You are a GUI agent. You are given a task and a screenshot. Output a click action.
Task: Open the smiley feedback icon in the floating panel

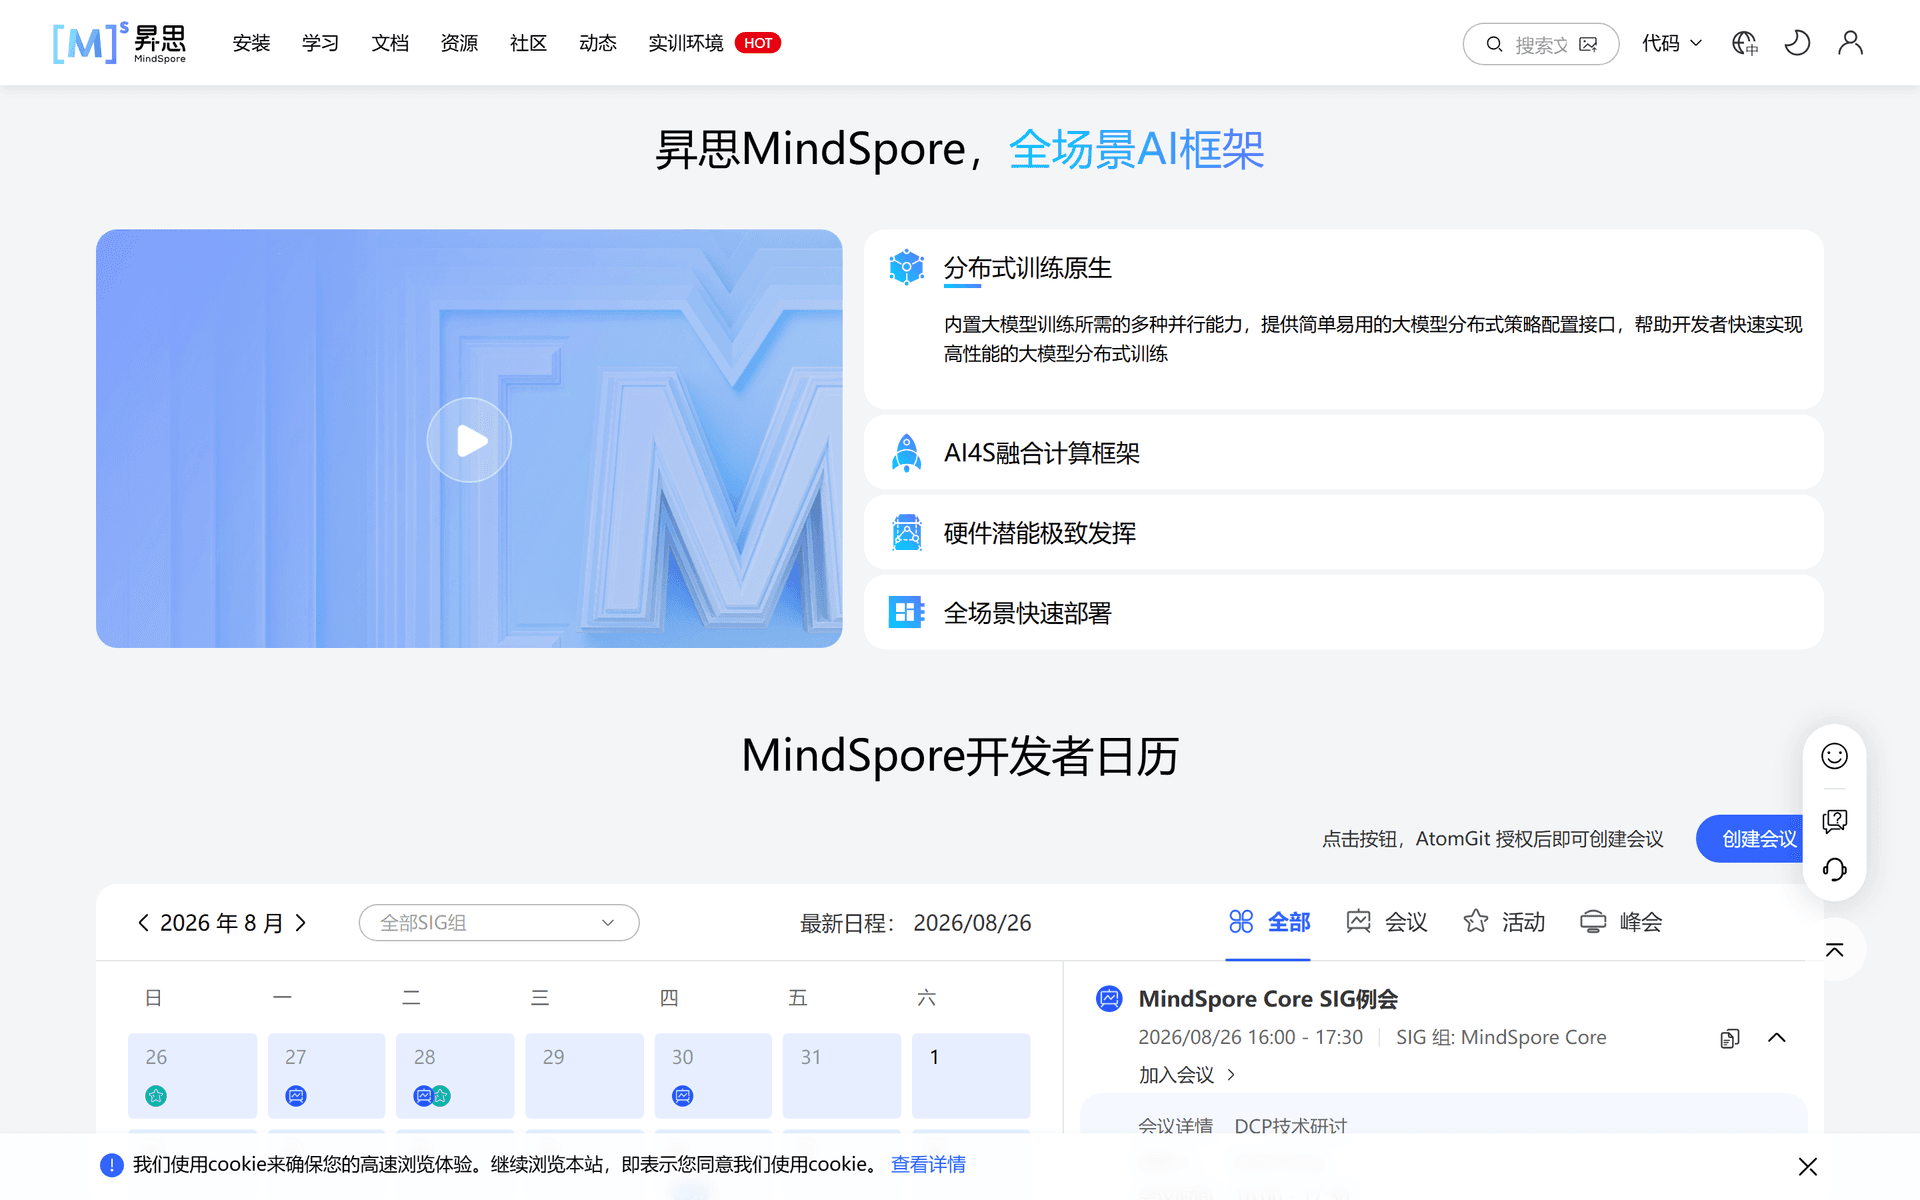pyautogui.click(x=1834, y=756)
